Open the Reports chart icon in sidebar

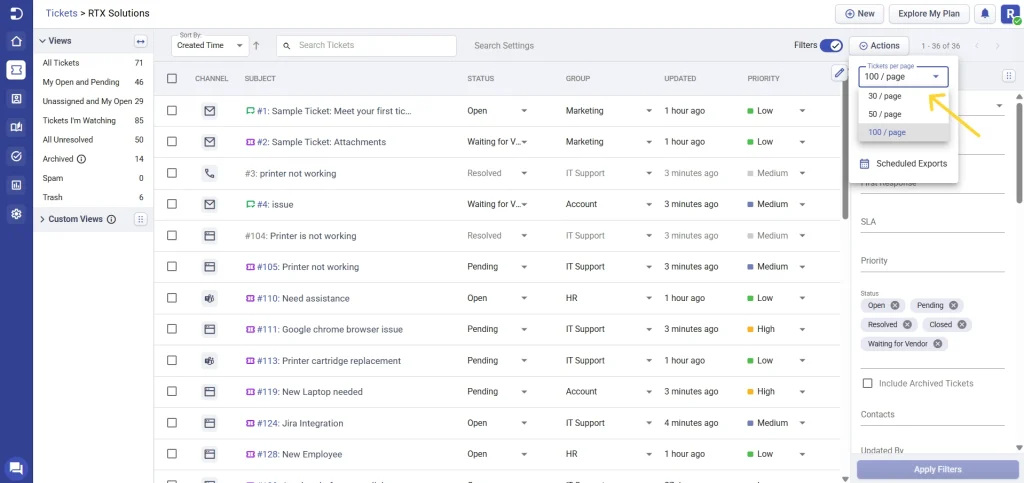pyautogui.click(x=16, y=185)
